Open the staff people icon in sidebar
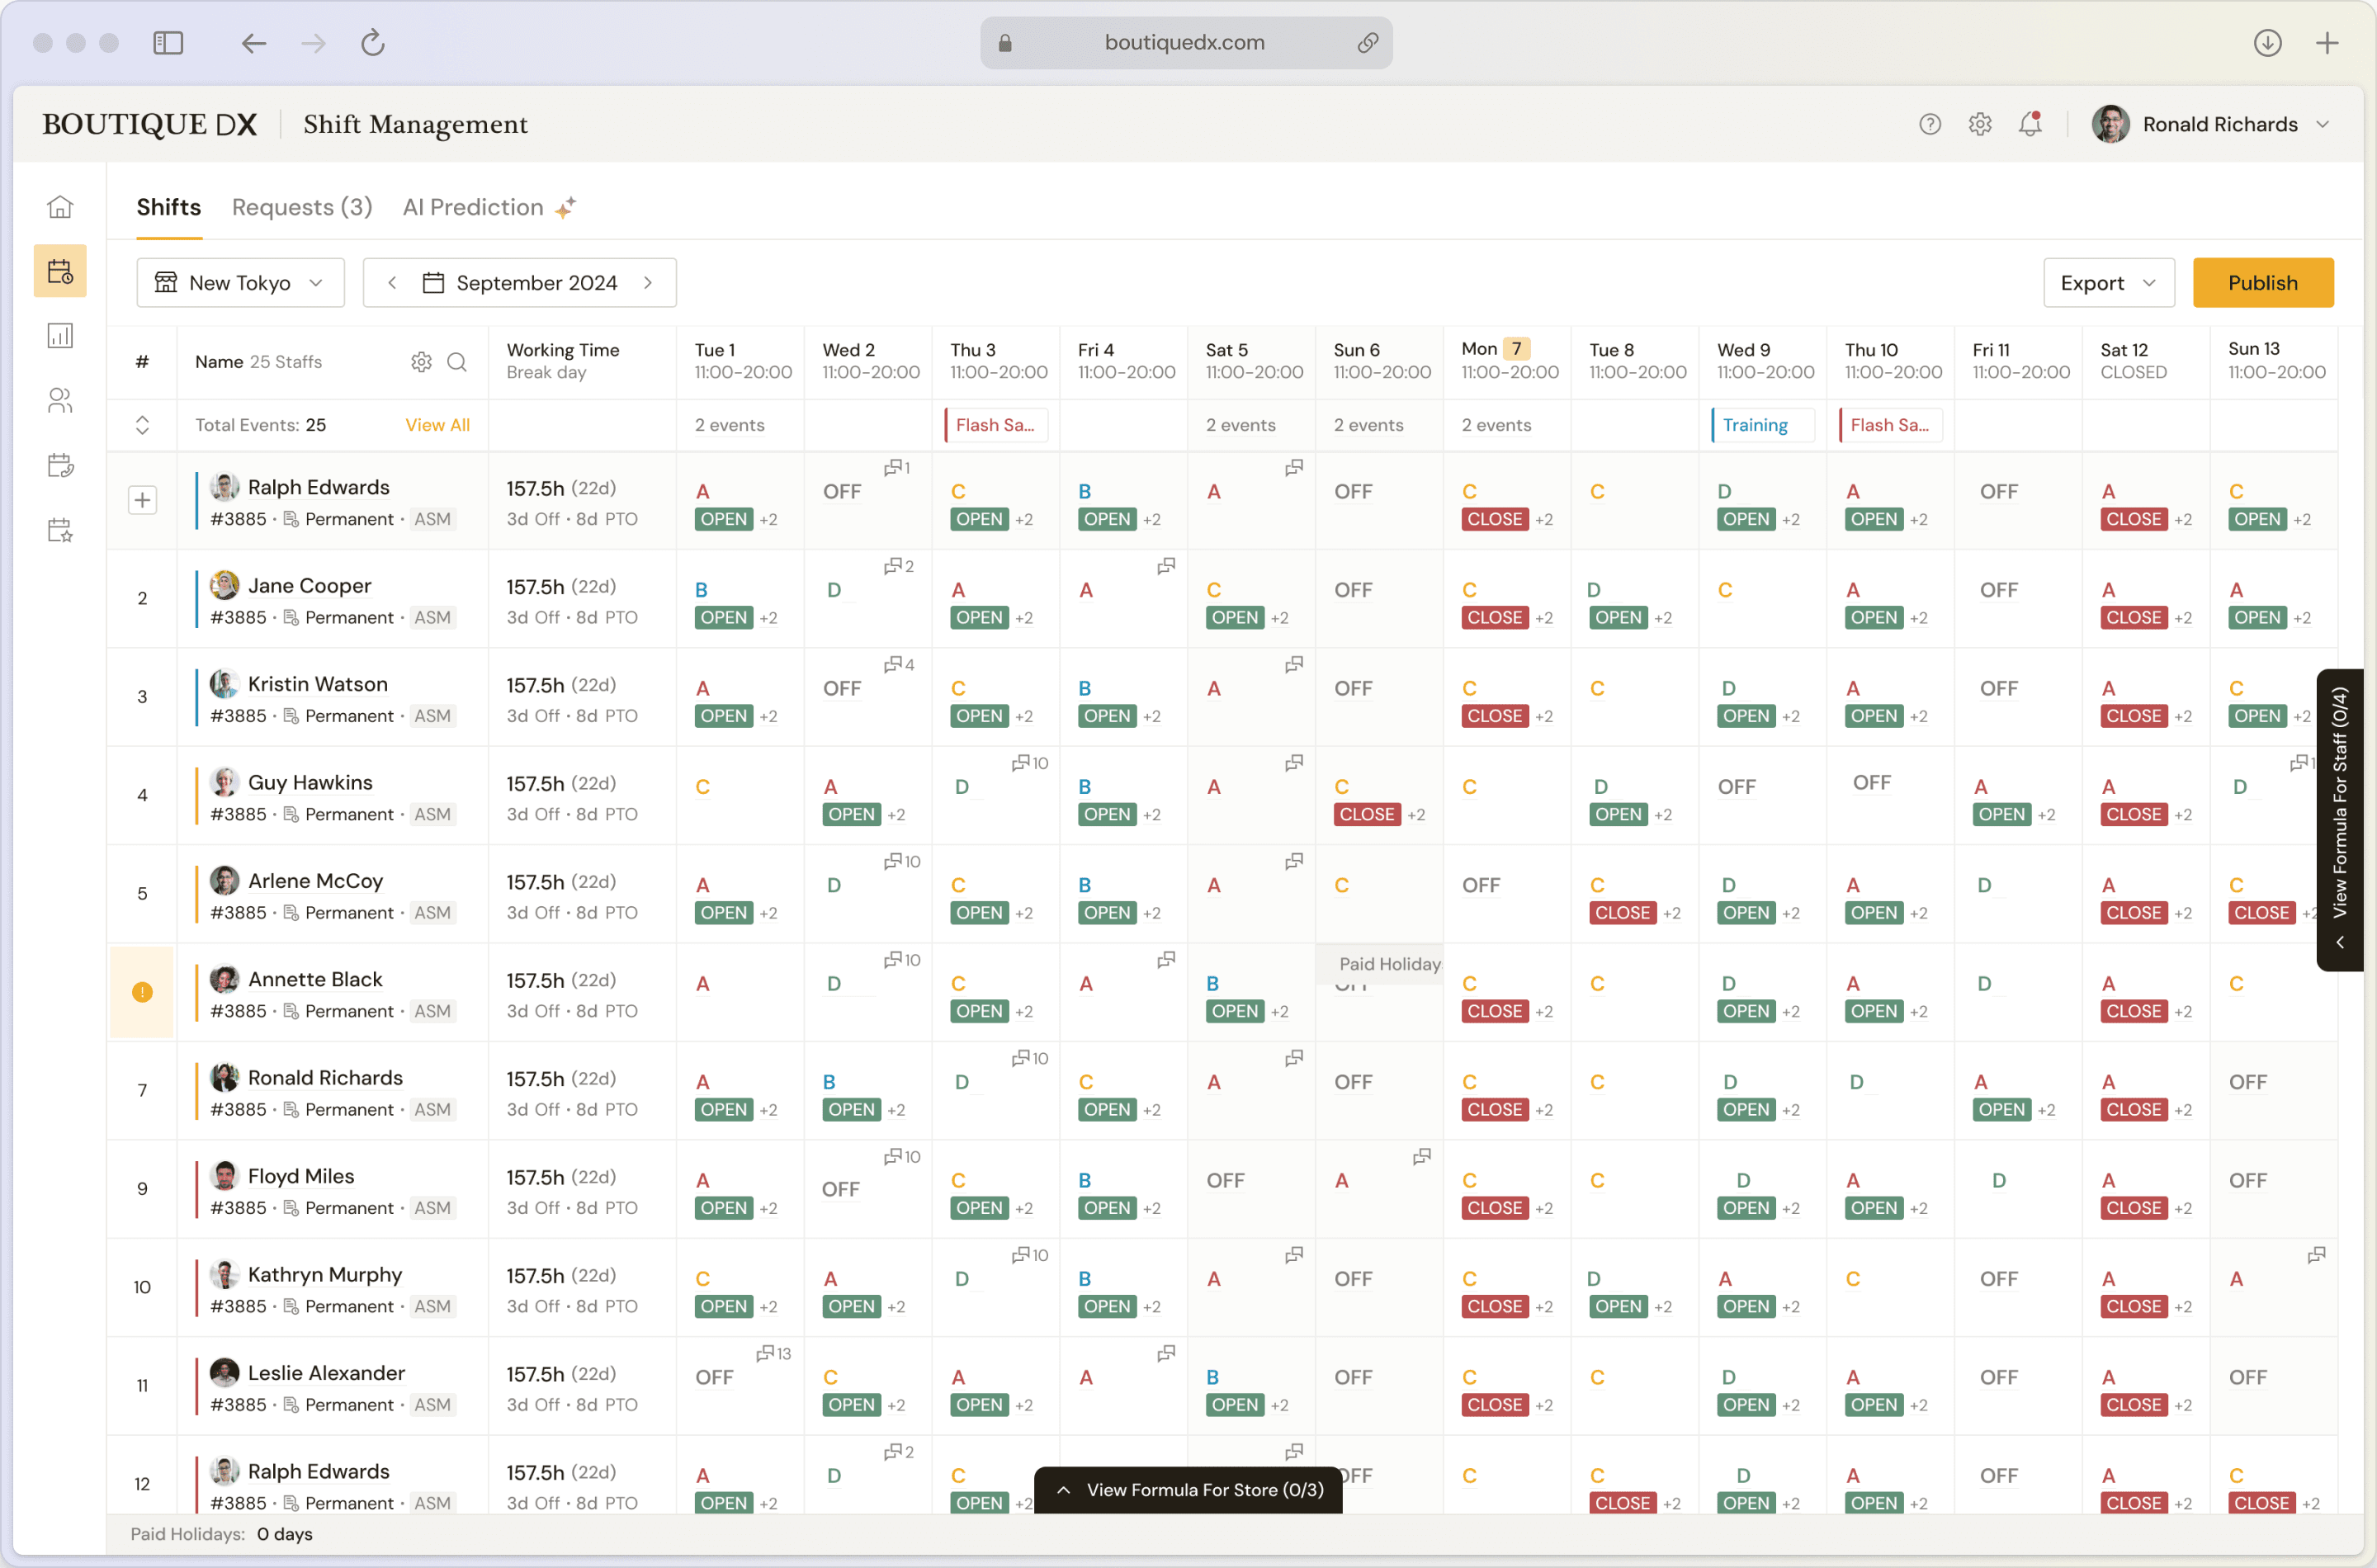Viewport: 2377px width, 1568px height. point(60,401)
